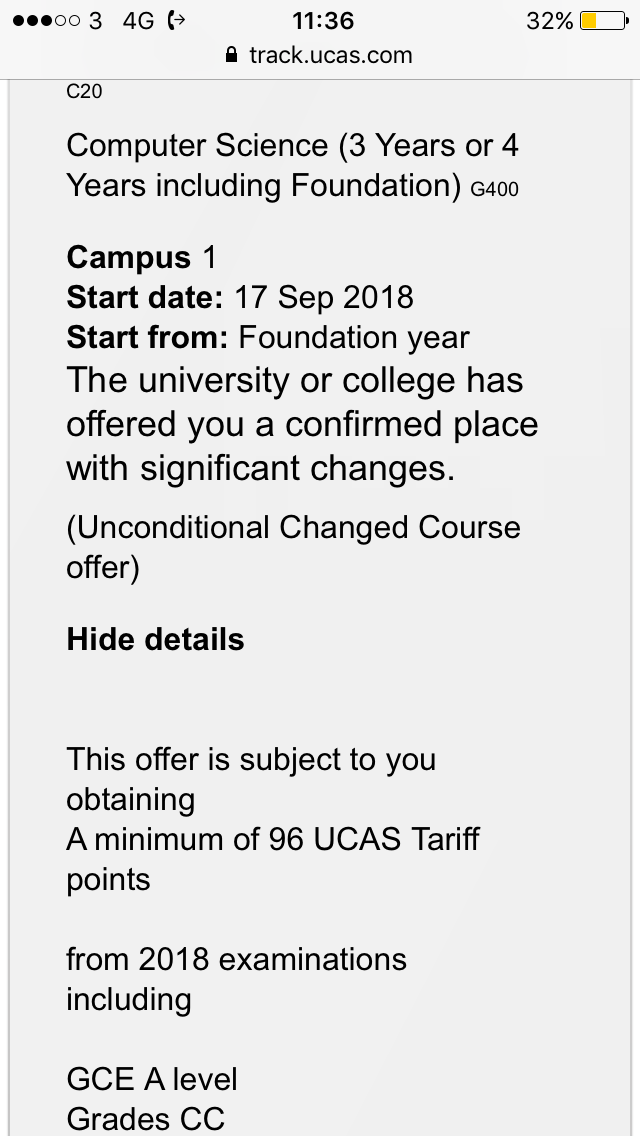Image resolution: width=640 pixels, height=1136 pixels.
Task: Tap the GCE A level text
Action: [151, 1079]
